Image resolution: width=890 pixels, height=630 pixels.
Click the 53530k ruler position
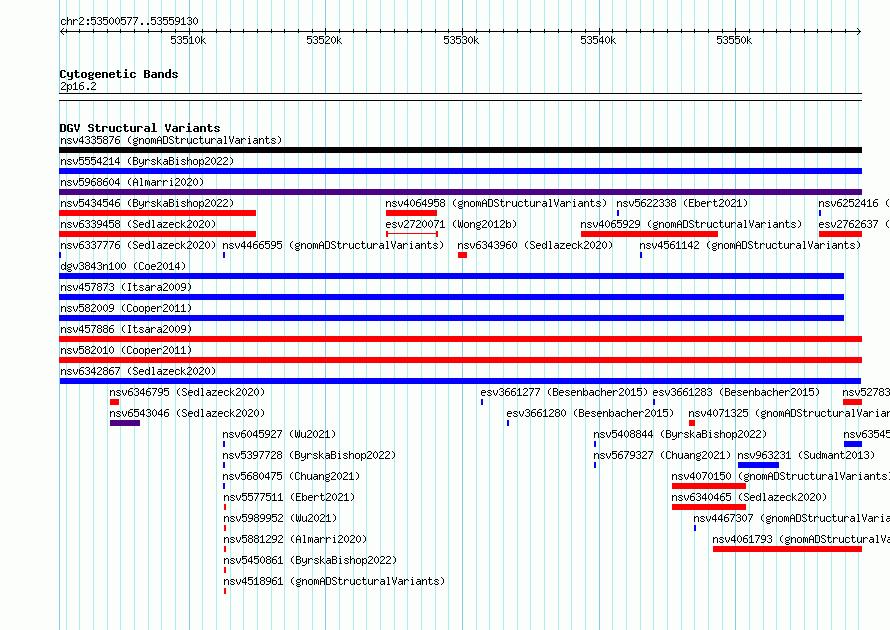(461, 40)
